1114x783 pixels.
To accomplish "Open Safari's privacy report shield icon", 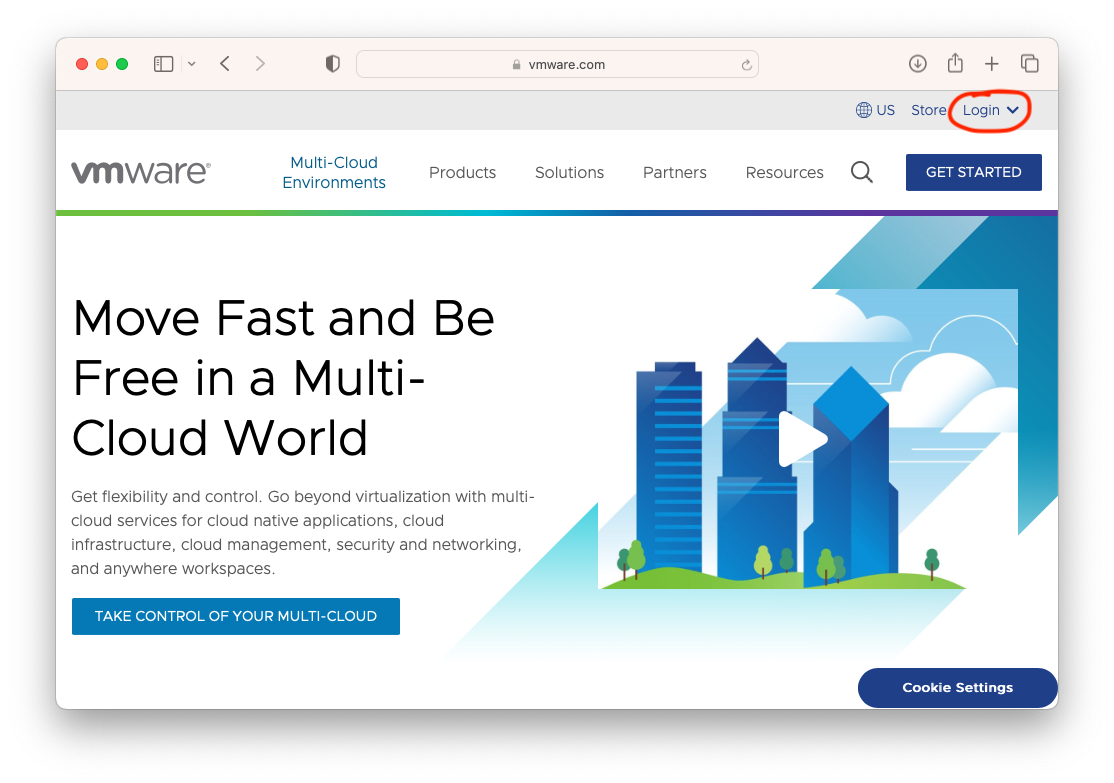I will 331,63.
